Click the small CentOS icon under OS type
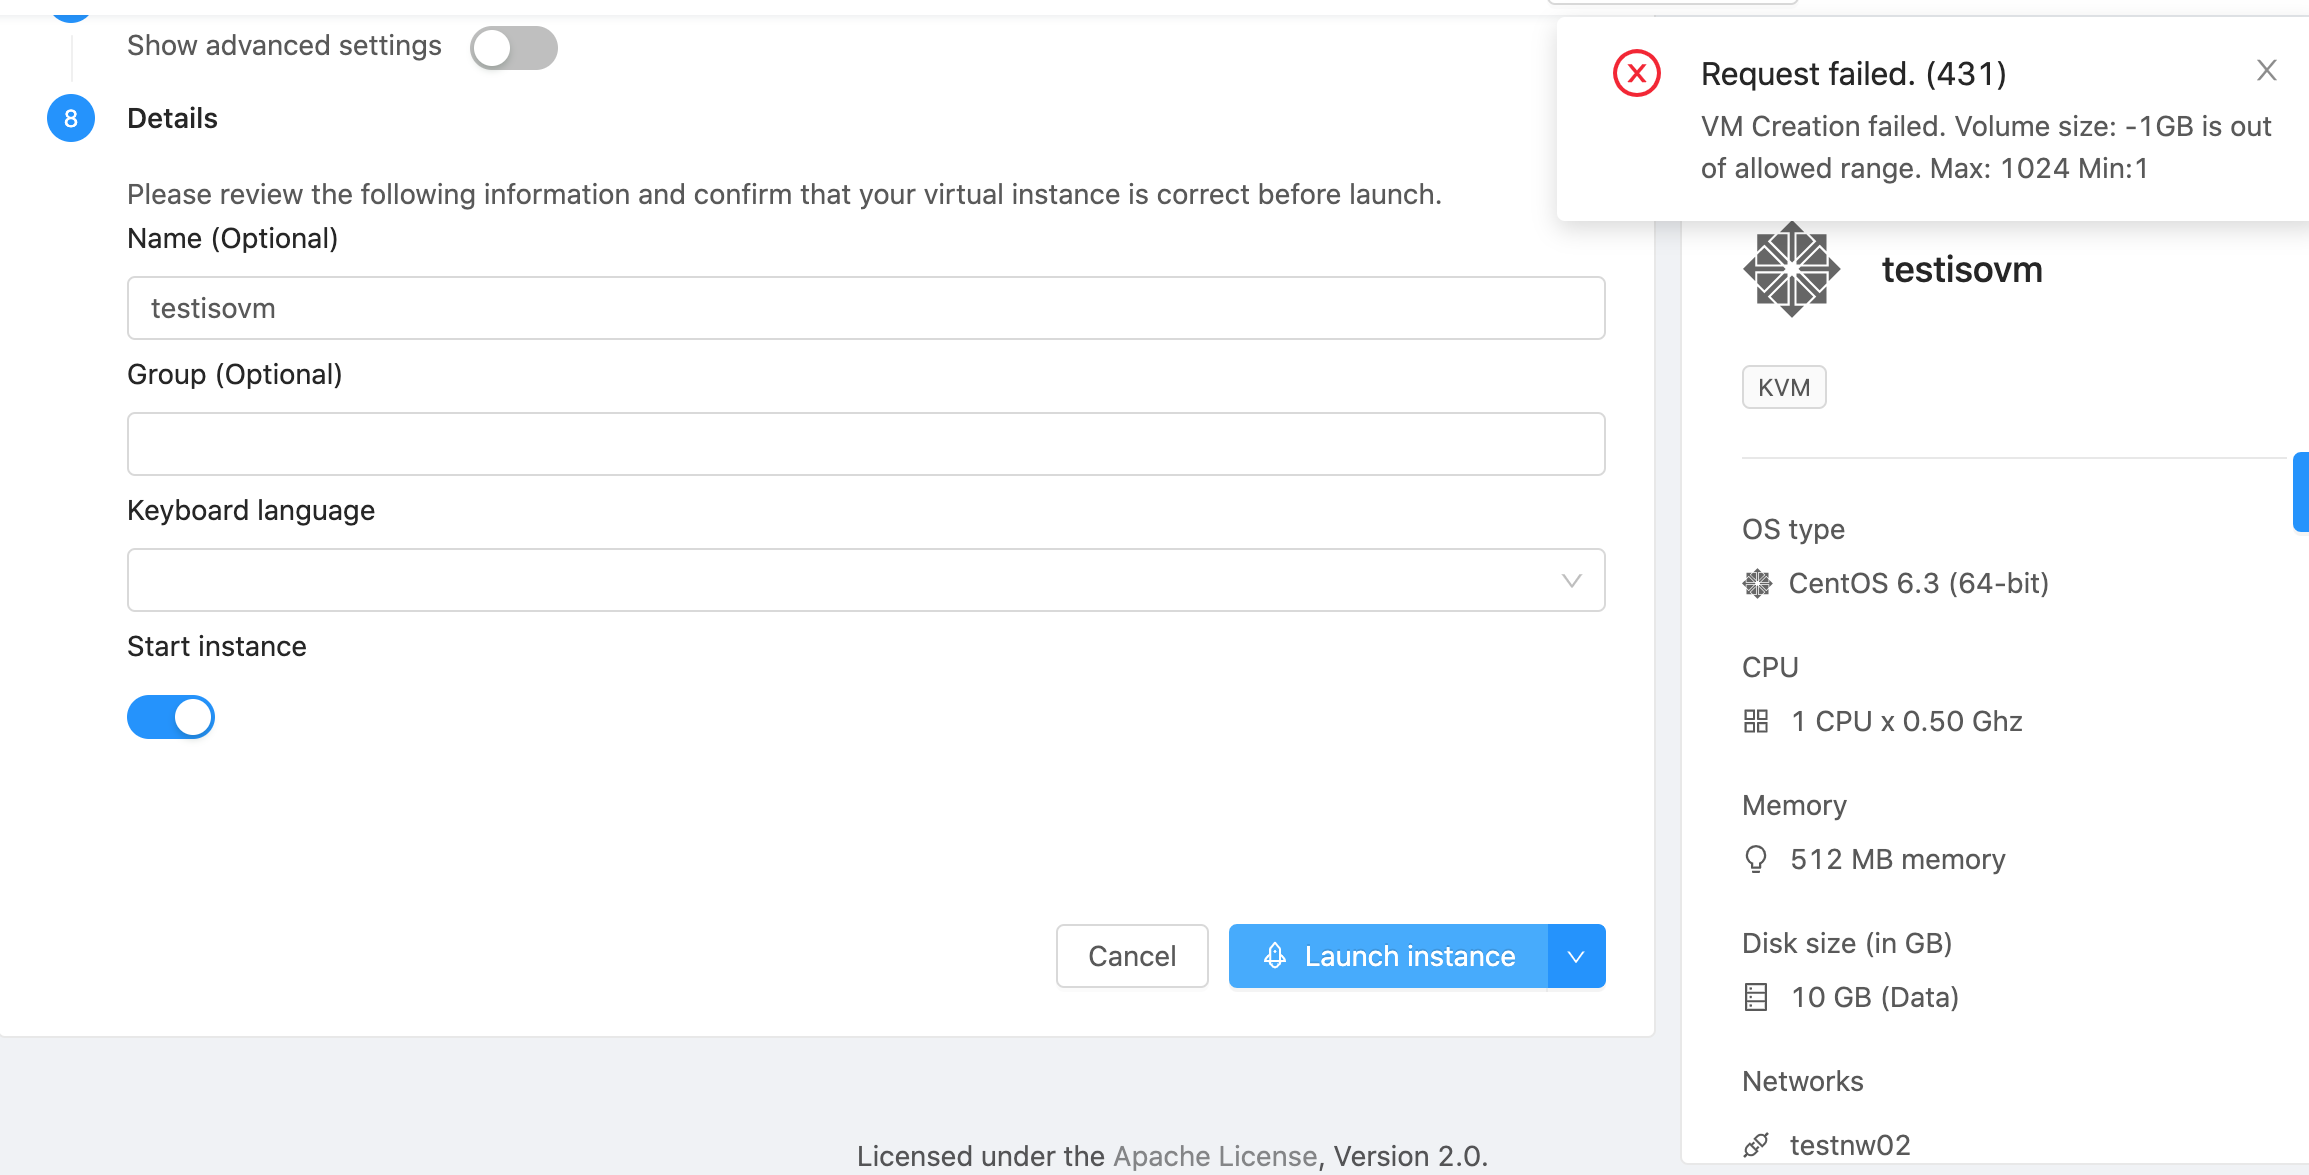The height and width of the screenshot is (1175, 2309). coord(1757,583)
